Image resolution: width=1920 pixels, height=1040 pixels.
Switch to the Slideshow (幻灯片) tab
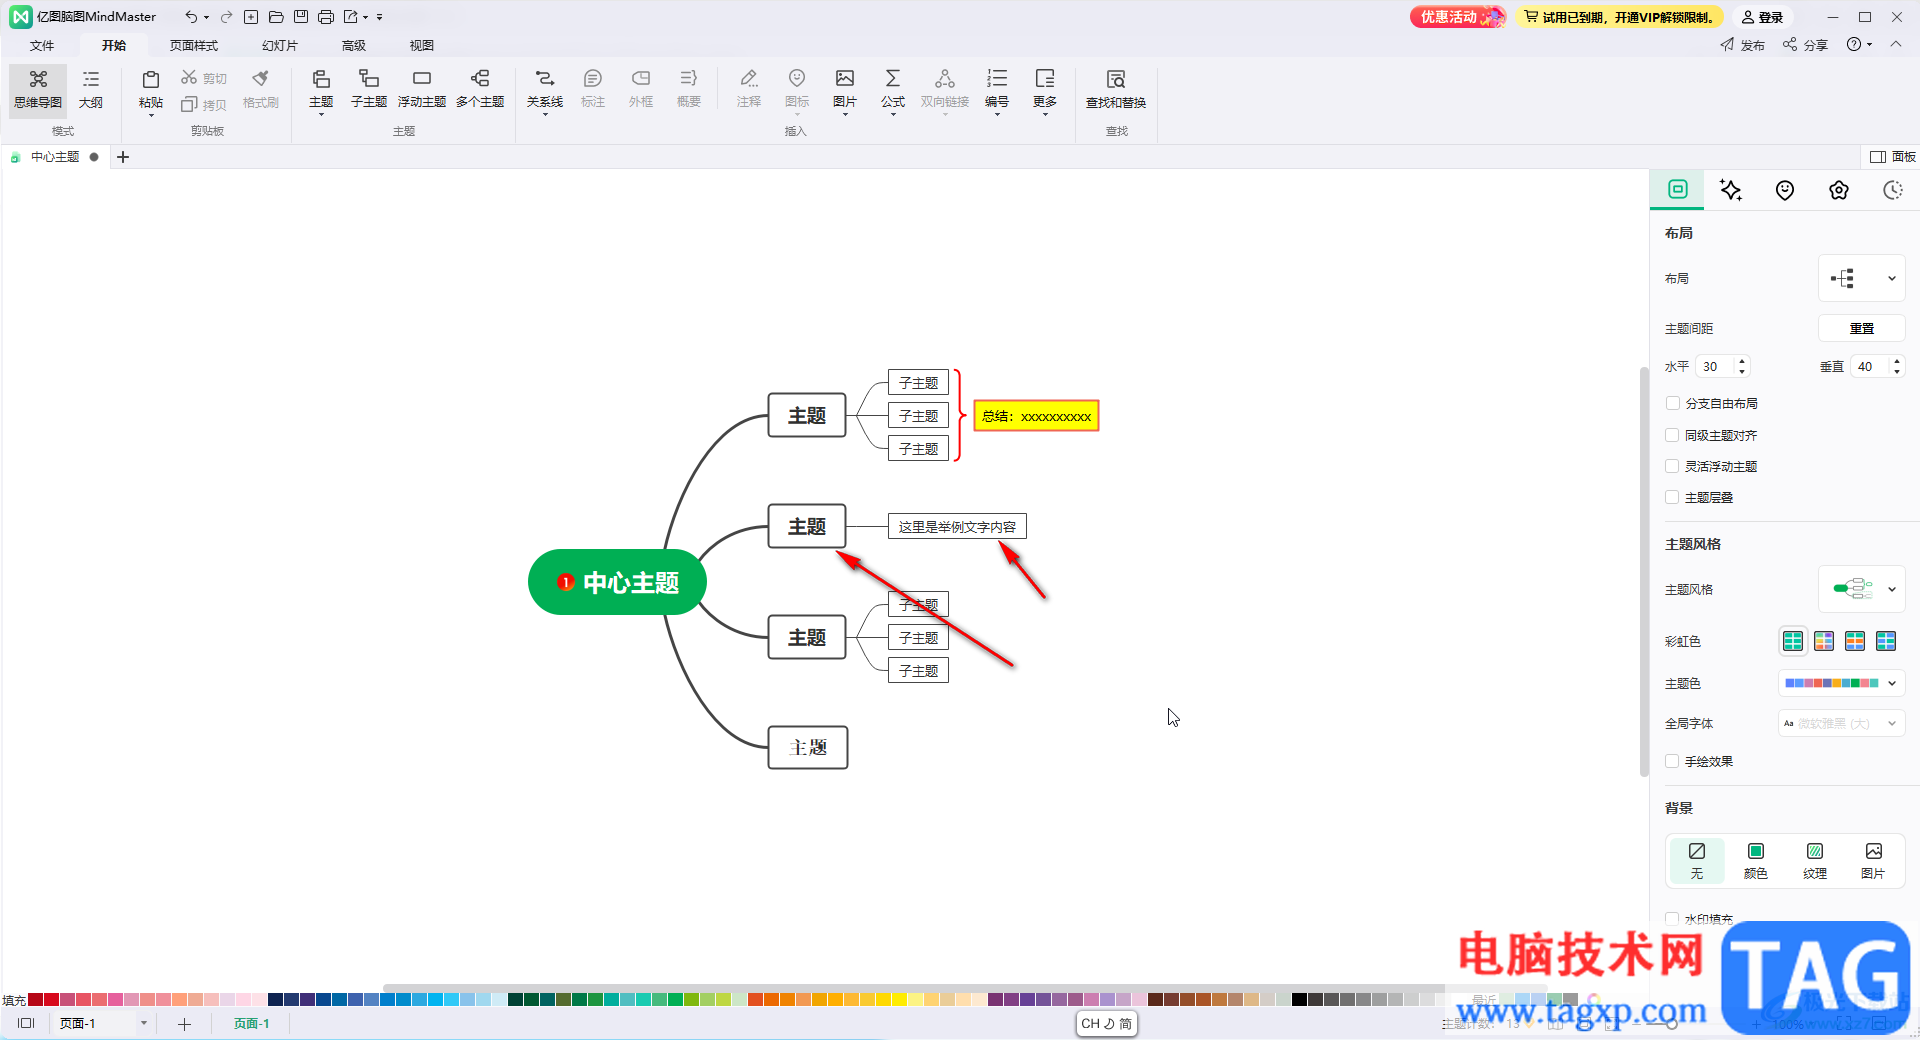click(x=280, y=45)
